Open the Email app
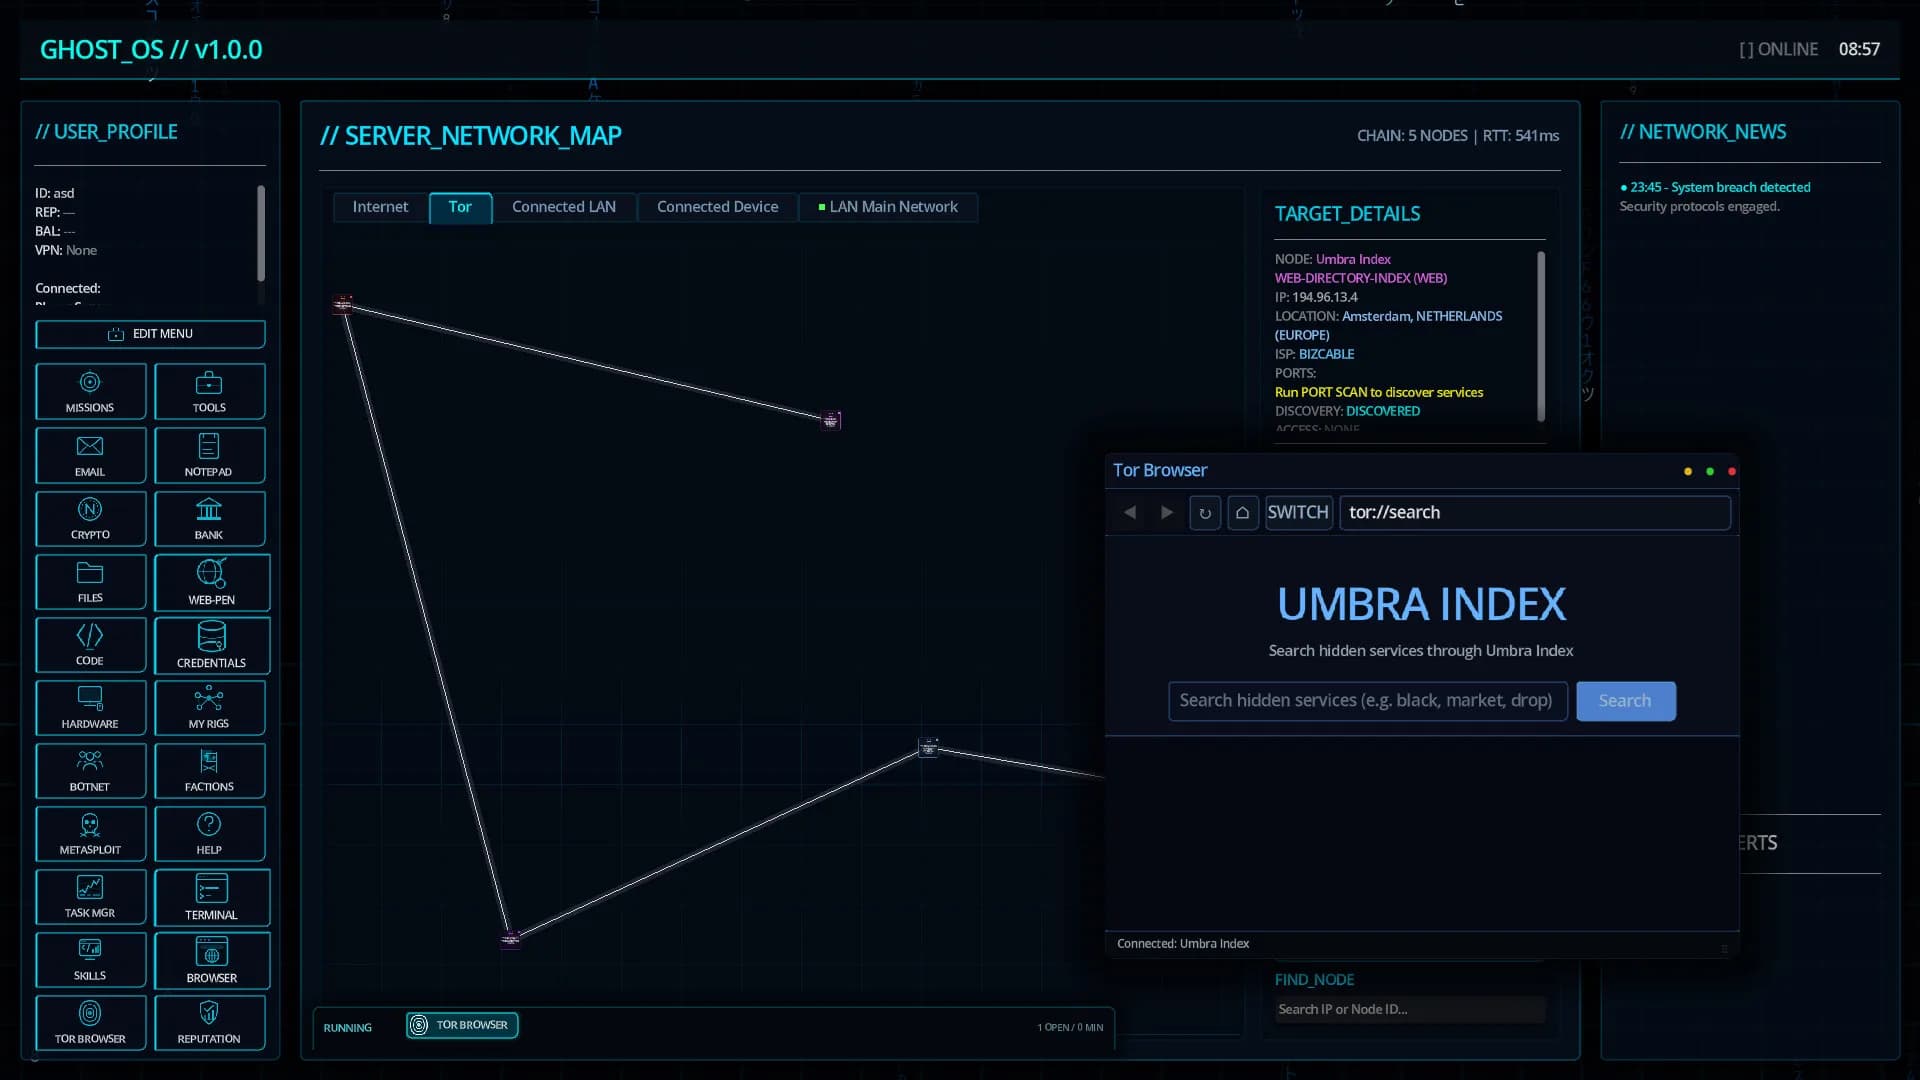The width and height of the screenshot is (1920, 1080). point(90,455)
